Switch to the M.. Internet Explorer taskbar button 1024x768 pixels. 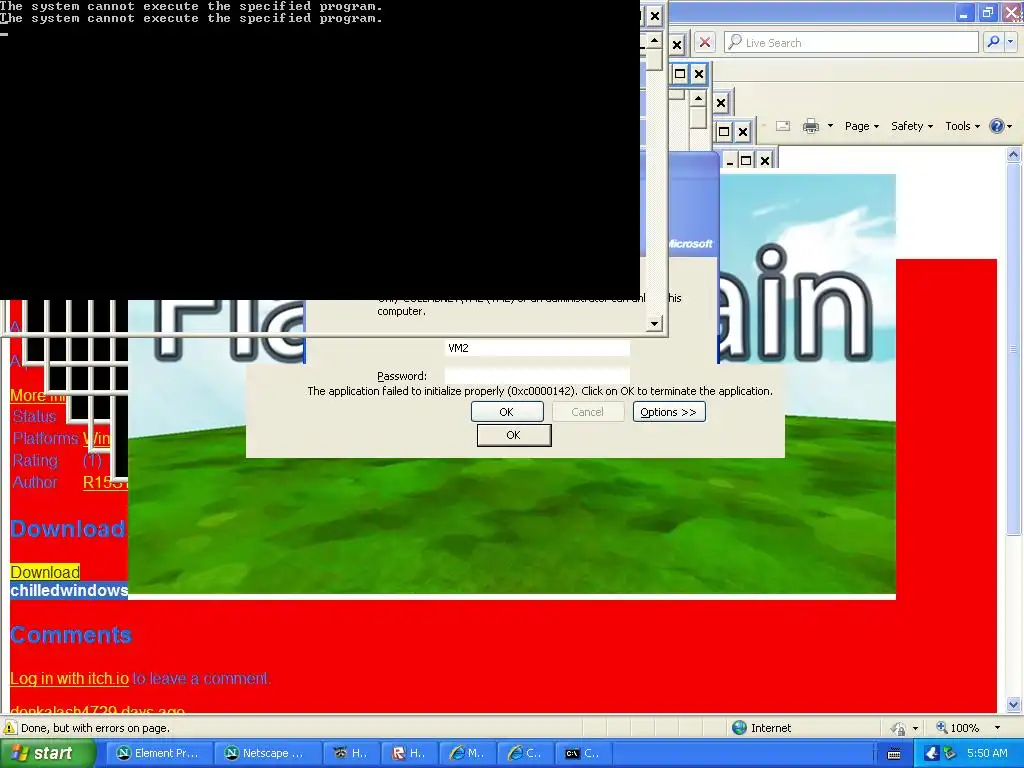pos(466,753)
